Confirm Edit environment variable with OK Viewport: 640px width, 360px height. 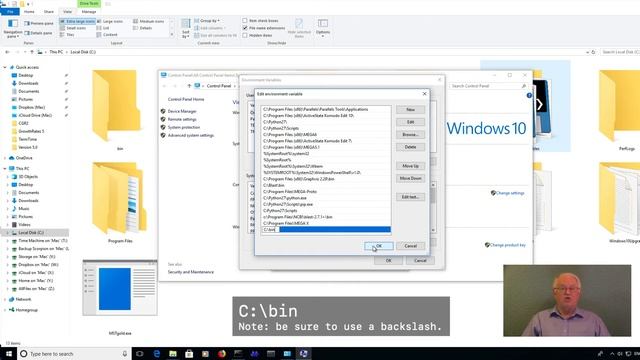[379, 246]
